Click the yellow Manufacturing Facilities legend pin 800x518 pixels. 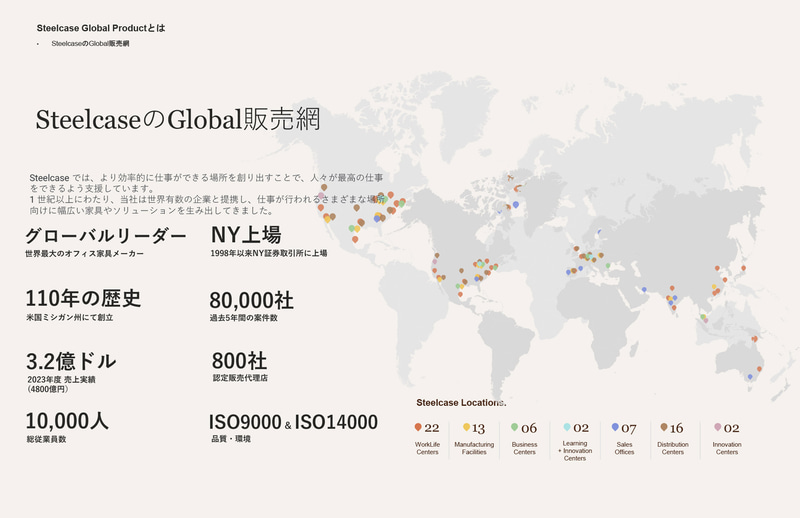[x=466, y=427]
